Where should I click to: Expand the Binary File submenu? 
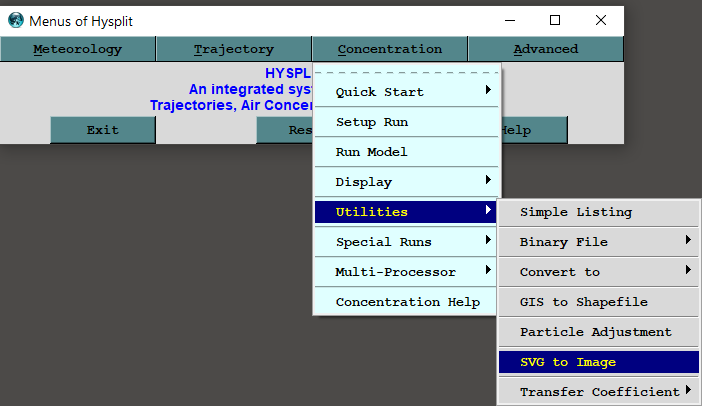(599, 242)
